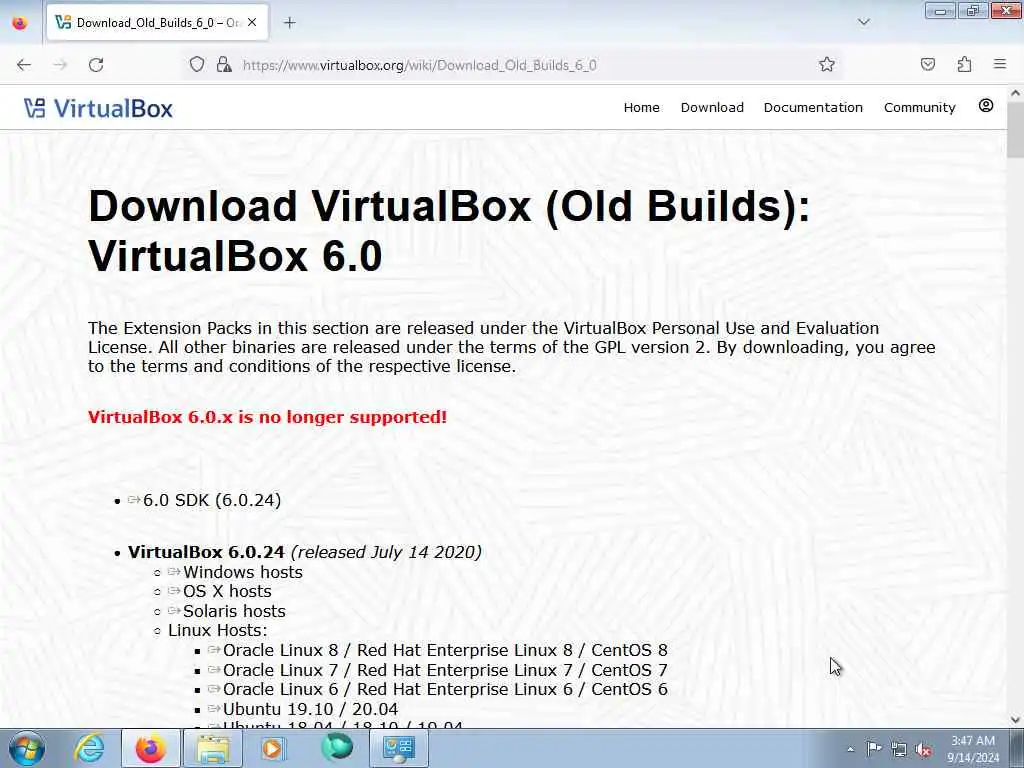This screenshot has height=768, width=1024.
Task: Click the page scrollbar thumb
Action: [x=1015, y=129]
